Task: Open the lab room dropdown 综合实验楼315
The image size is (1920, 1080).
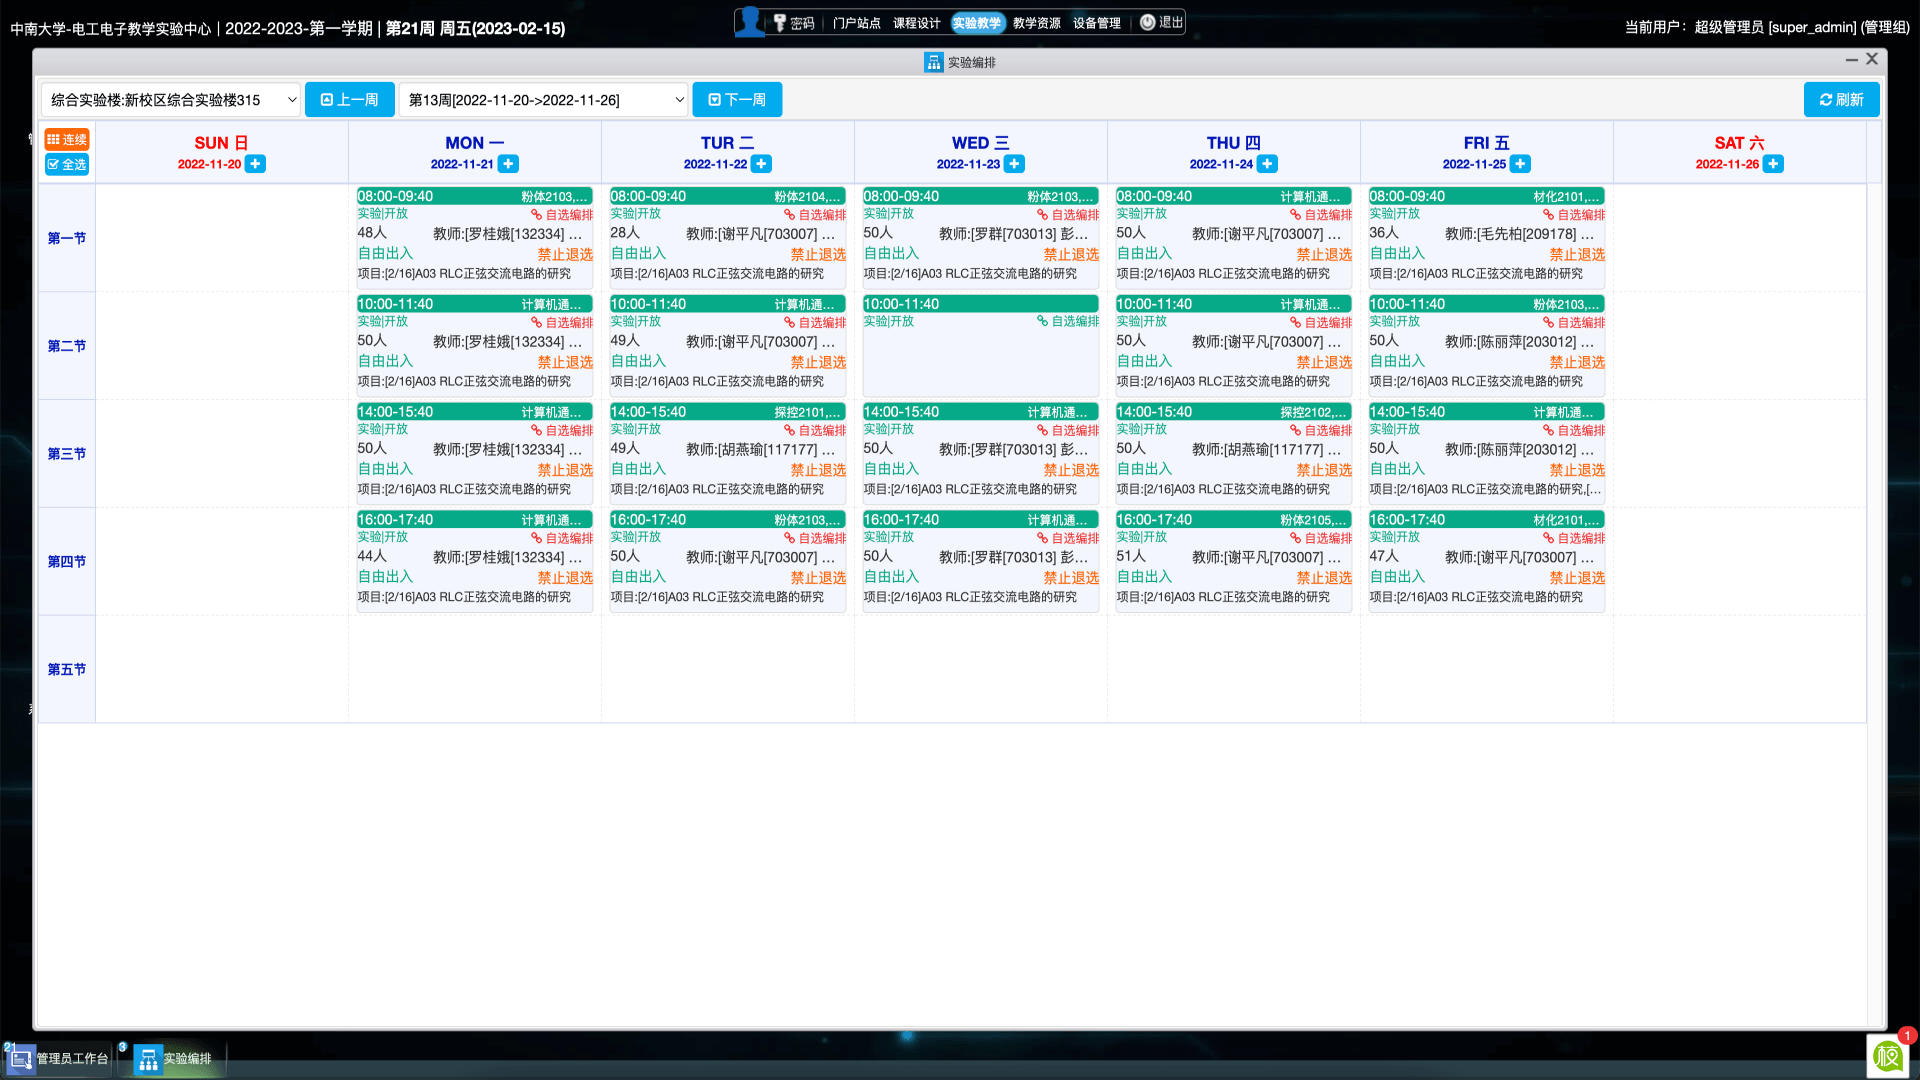Action: (171, 100)
